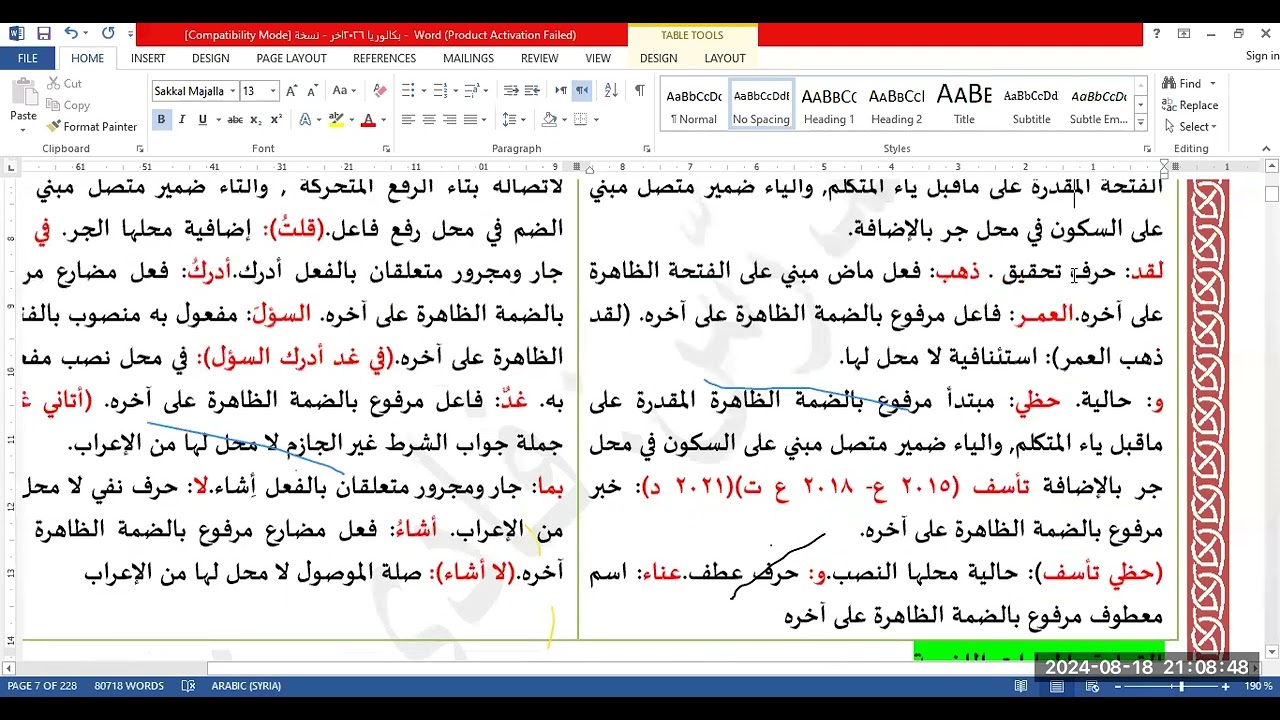This screenshot has width=1280, height=720.
Task: Center the text
Action: pos(429,120)
